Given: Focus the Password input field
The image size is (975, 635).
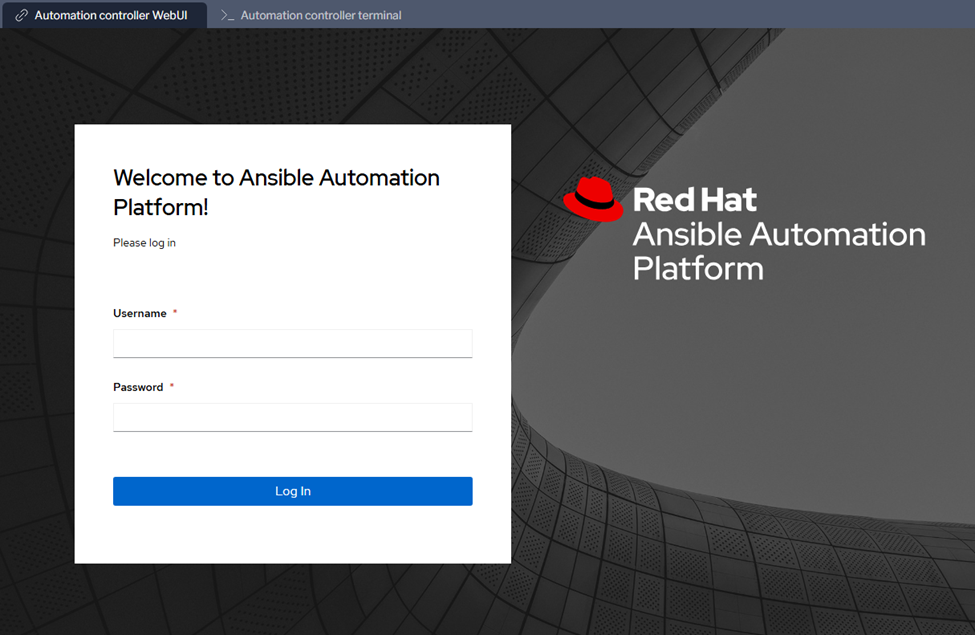Looking at the screenshot, I should pyautogui.click(x=293, y=417).
